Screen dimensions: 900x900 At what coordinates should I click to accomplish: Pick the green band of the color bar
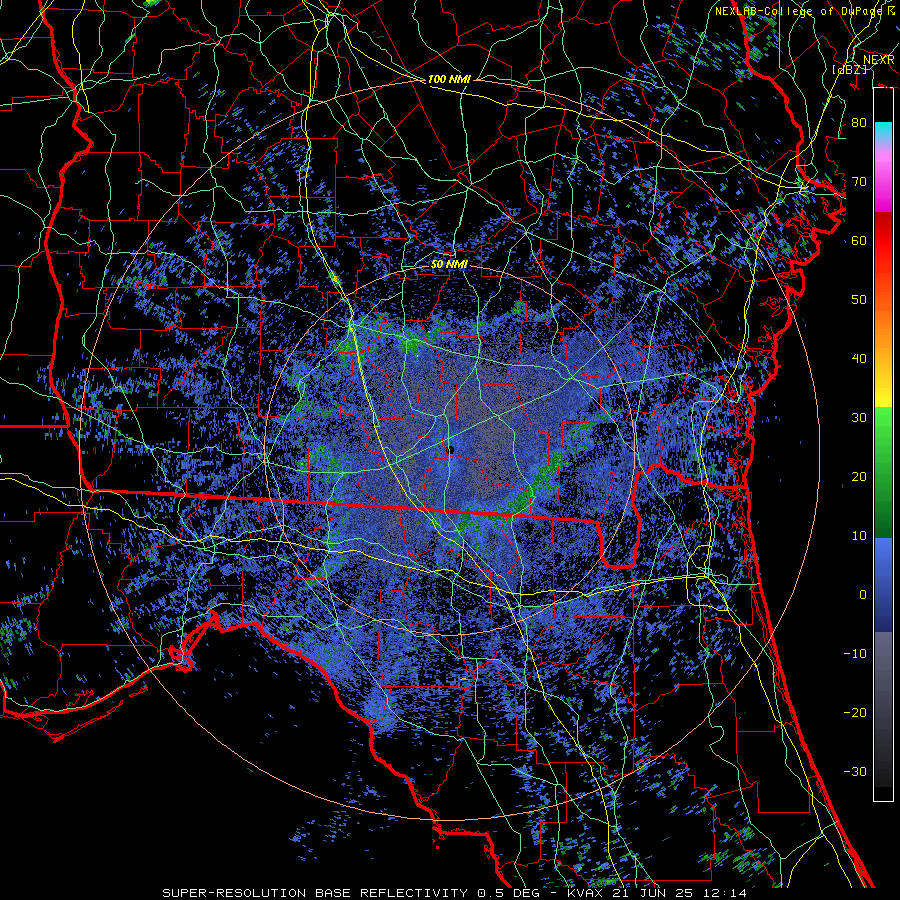coord(883,472)
